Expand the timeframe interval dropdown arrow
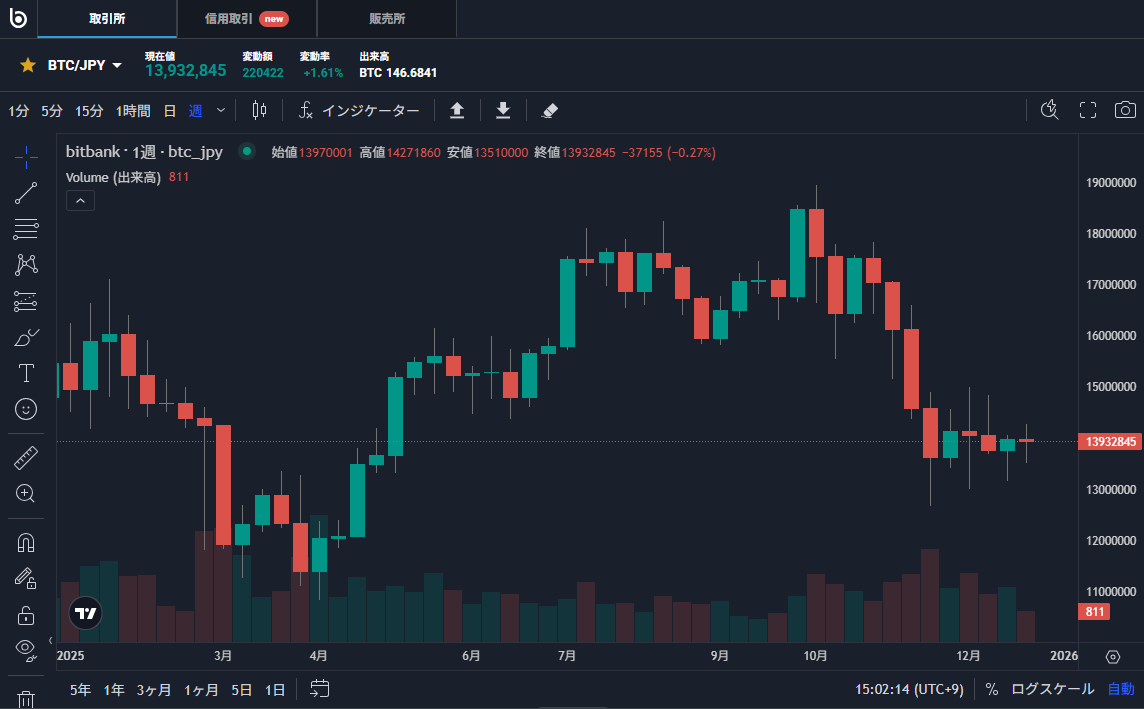 pyautogui.click(x=221, y=110)
